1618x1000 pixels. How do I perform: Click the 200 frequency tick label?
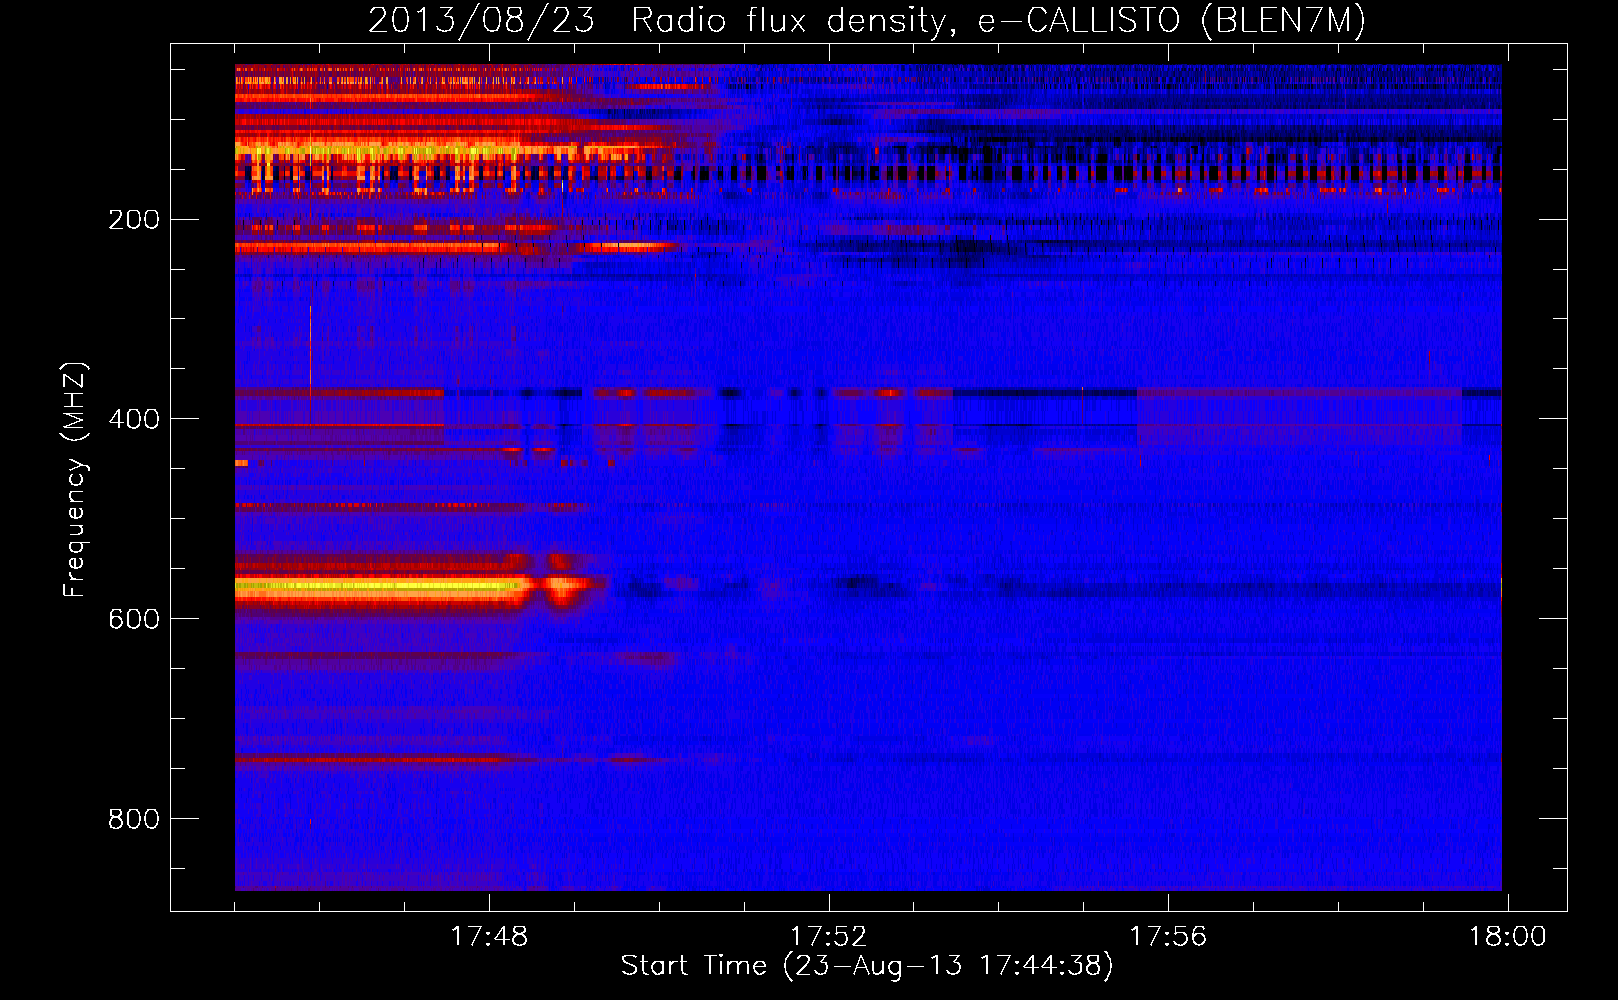coord(134,219)
